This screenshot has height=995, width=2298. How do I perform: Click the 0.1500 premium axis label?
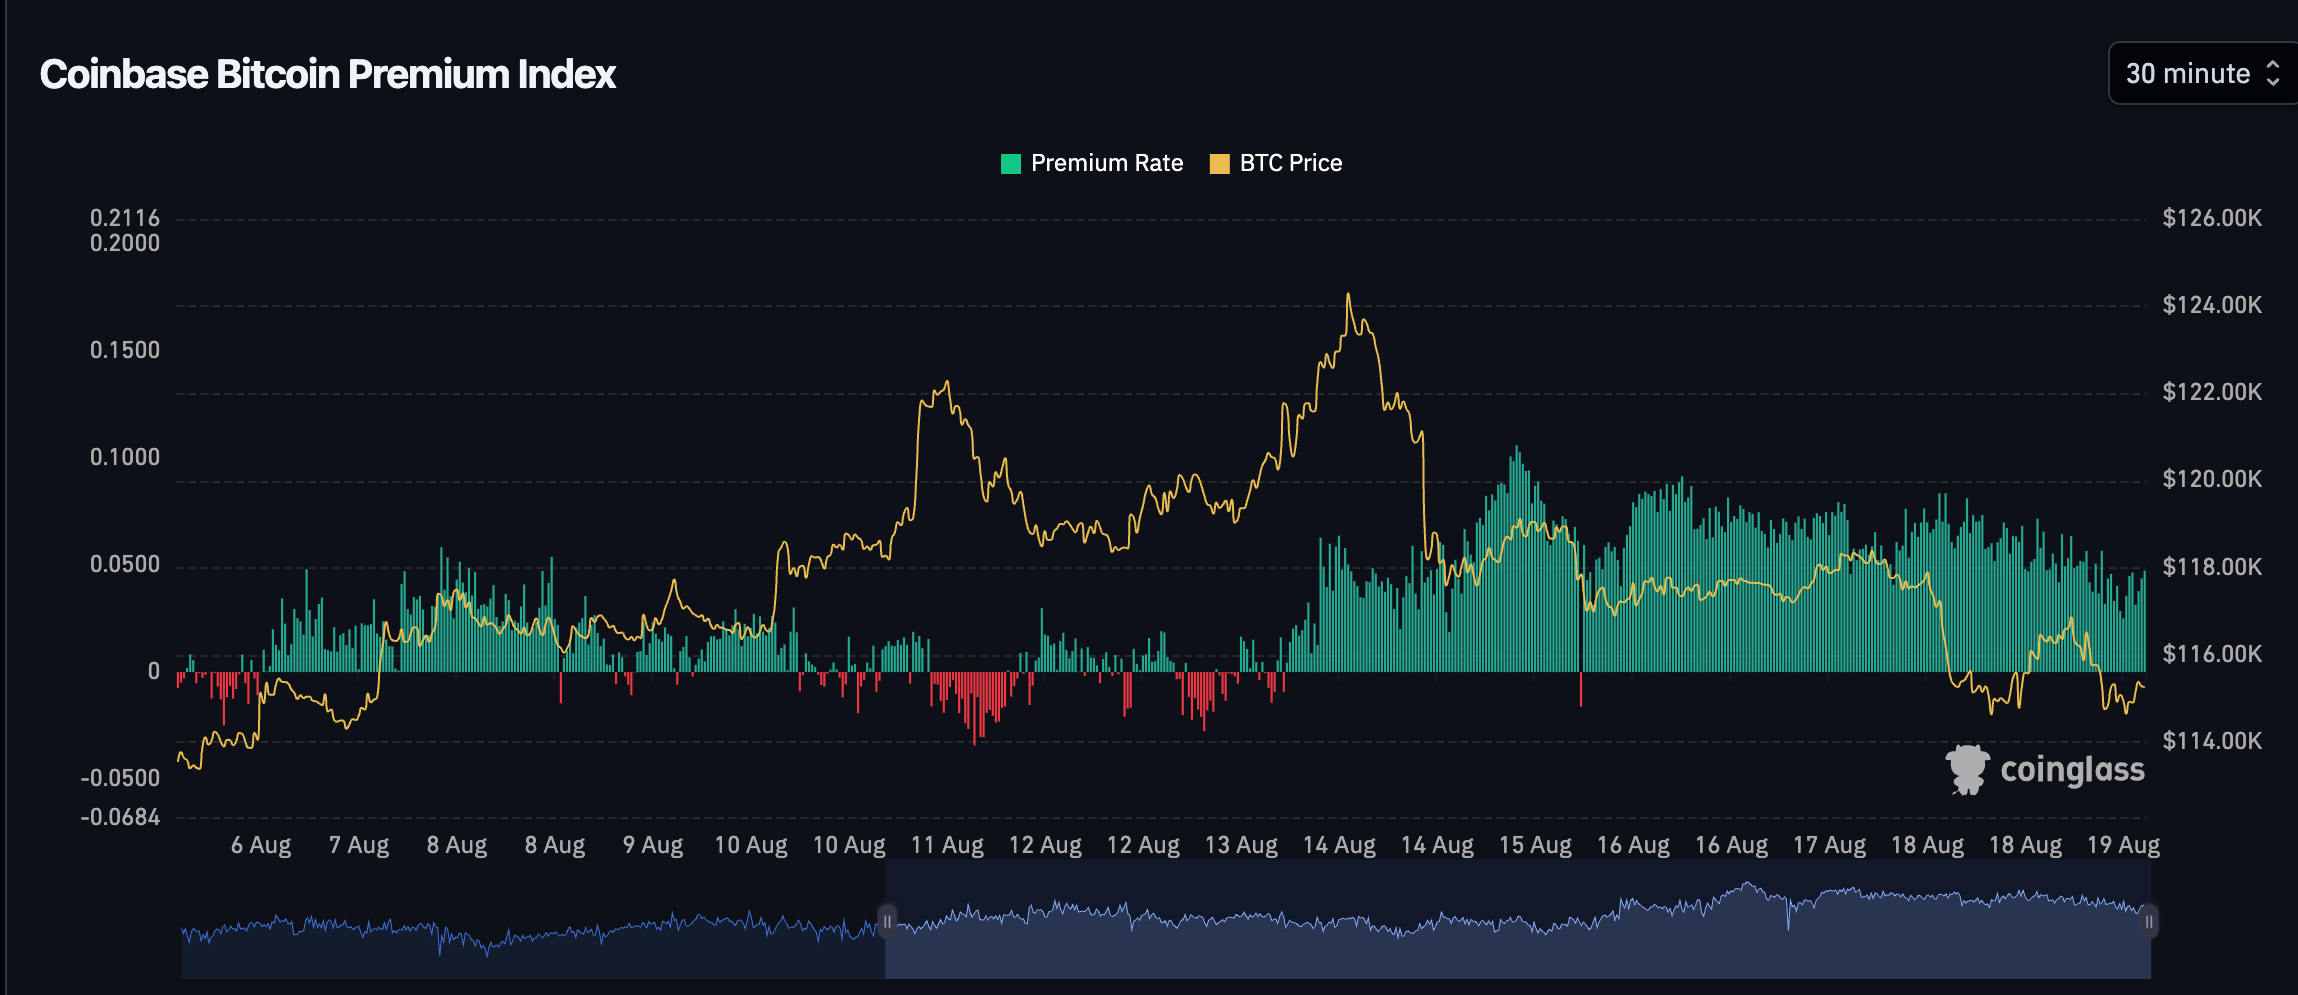125,350
